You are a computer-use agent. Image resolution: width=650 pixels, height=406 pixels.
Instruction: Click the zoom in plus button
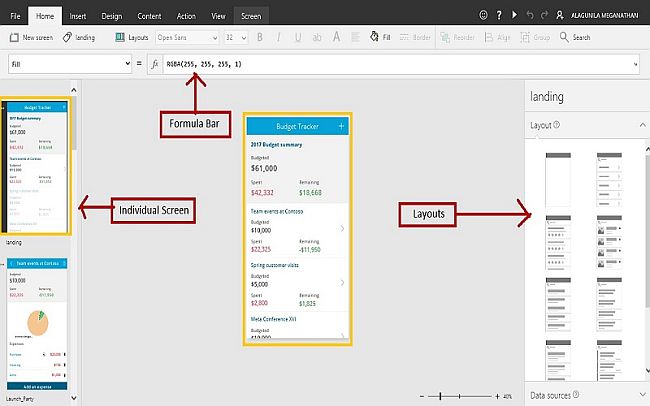497,396
